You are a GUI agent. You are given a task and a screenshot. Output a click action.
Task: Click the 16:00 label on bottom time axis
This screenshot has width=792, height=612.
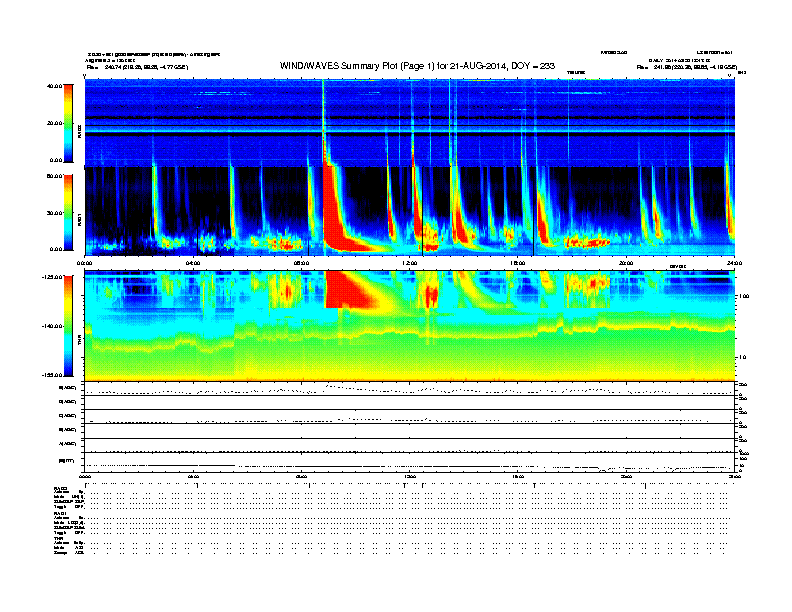click(518, 476)
